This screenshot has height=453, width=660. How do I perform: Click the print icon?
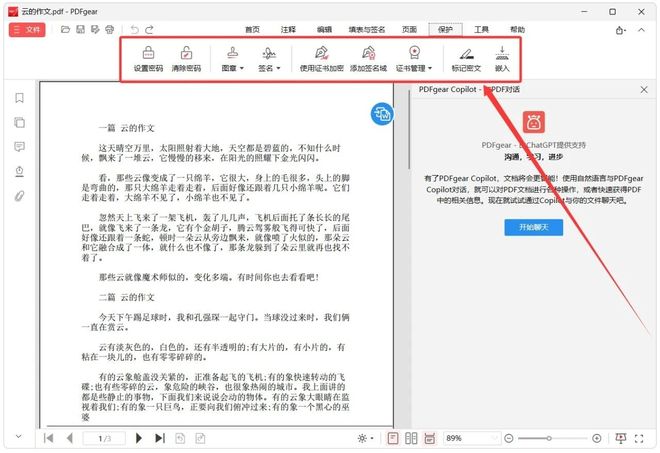tap(109, 29)
